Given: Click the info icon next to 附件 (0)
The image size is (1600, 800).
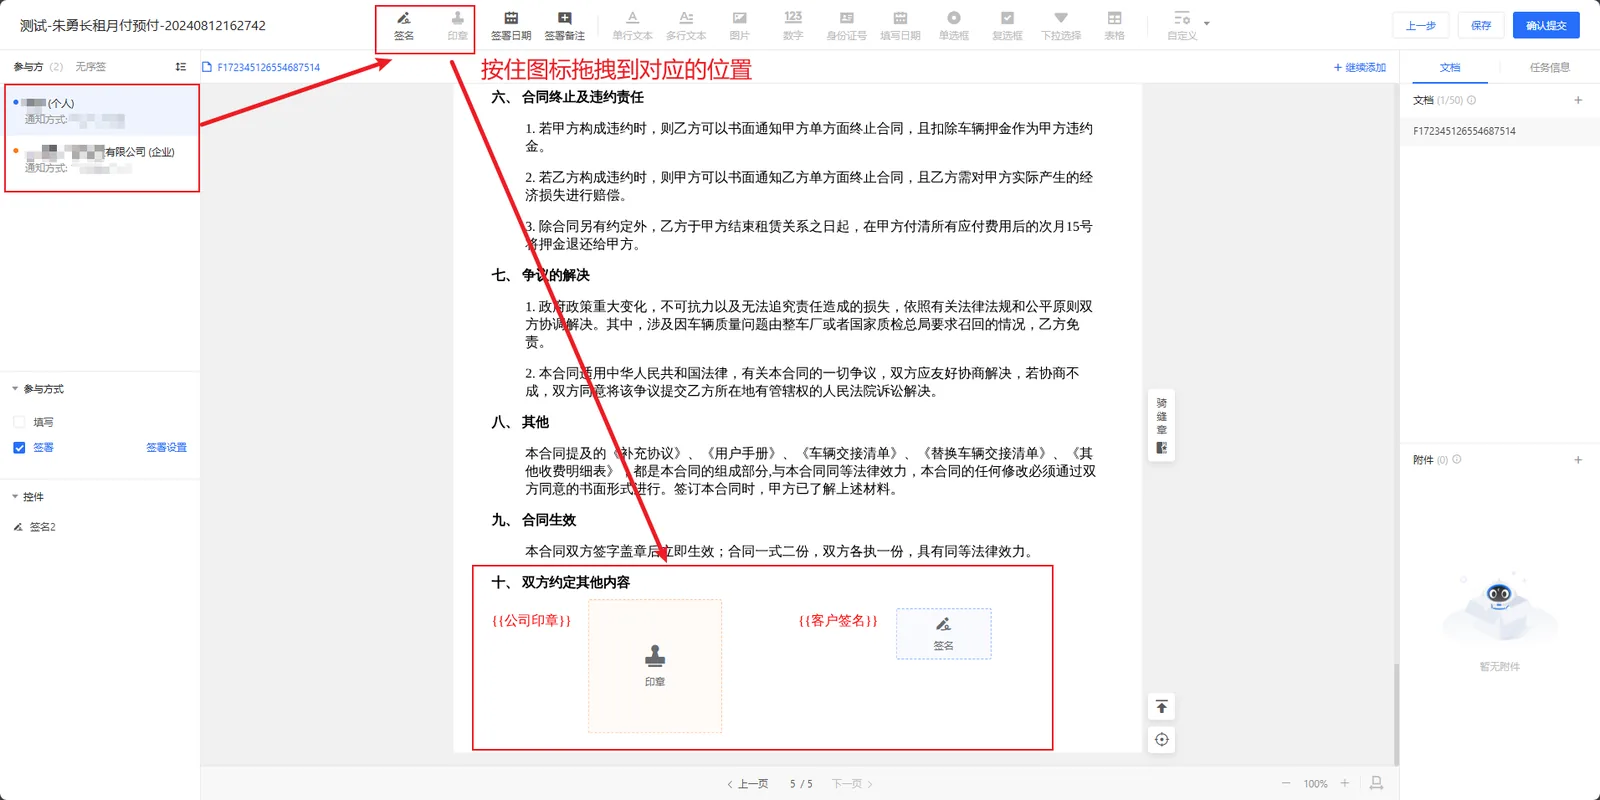Looking at the screenshot, I should (1457, 460).
